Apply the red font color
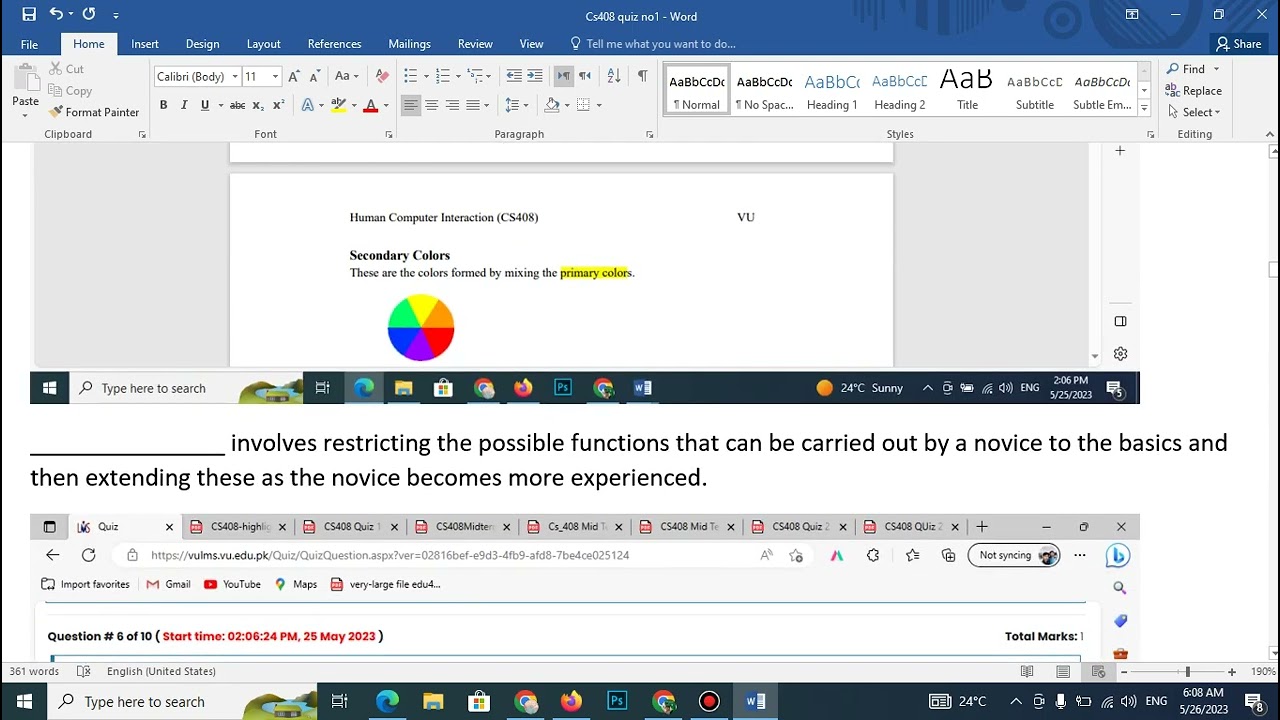The image size is (1280, 720). pos(371,105)
